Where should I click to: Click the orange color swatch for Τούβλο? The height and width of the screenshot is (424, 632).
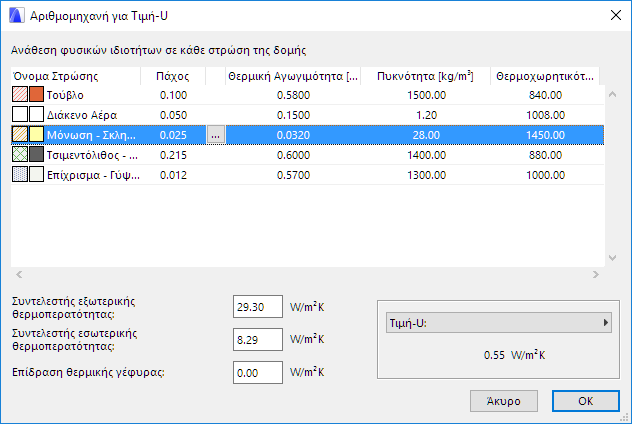coord(36,94)
